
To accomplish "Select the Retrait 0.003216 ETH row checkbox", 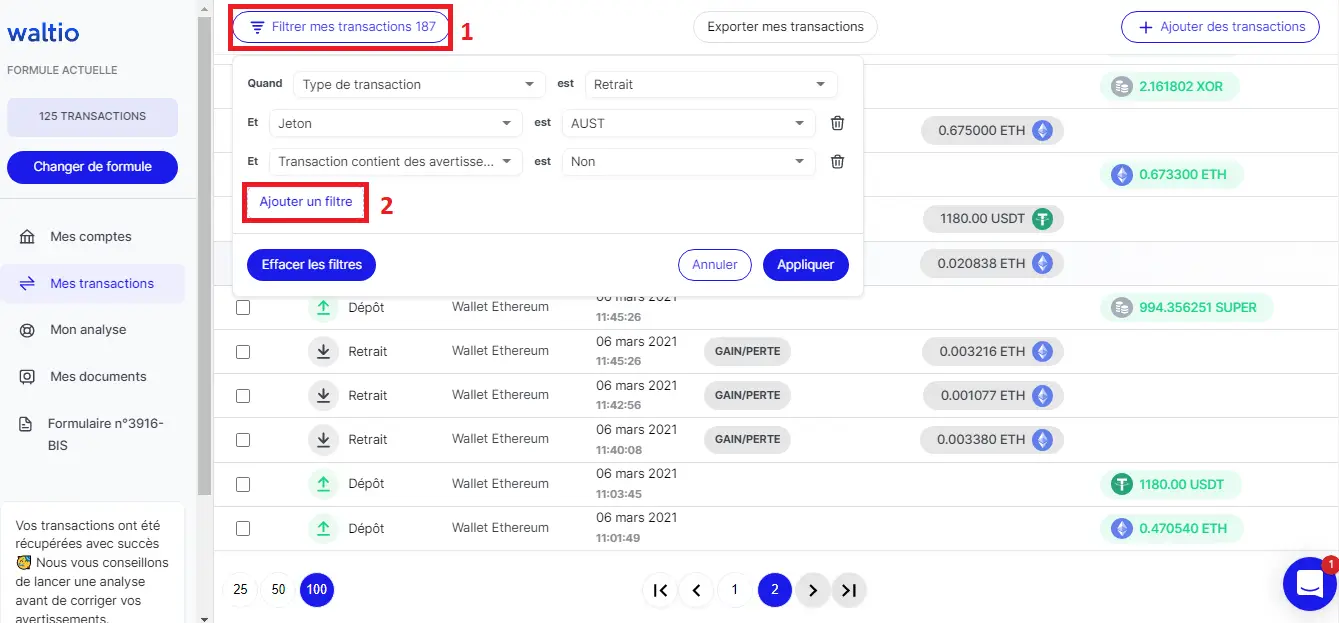I will click(243, 352).
